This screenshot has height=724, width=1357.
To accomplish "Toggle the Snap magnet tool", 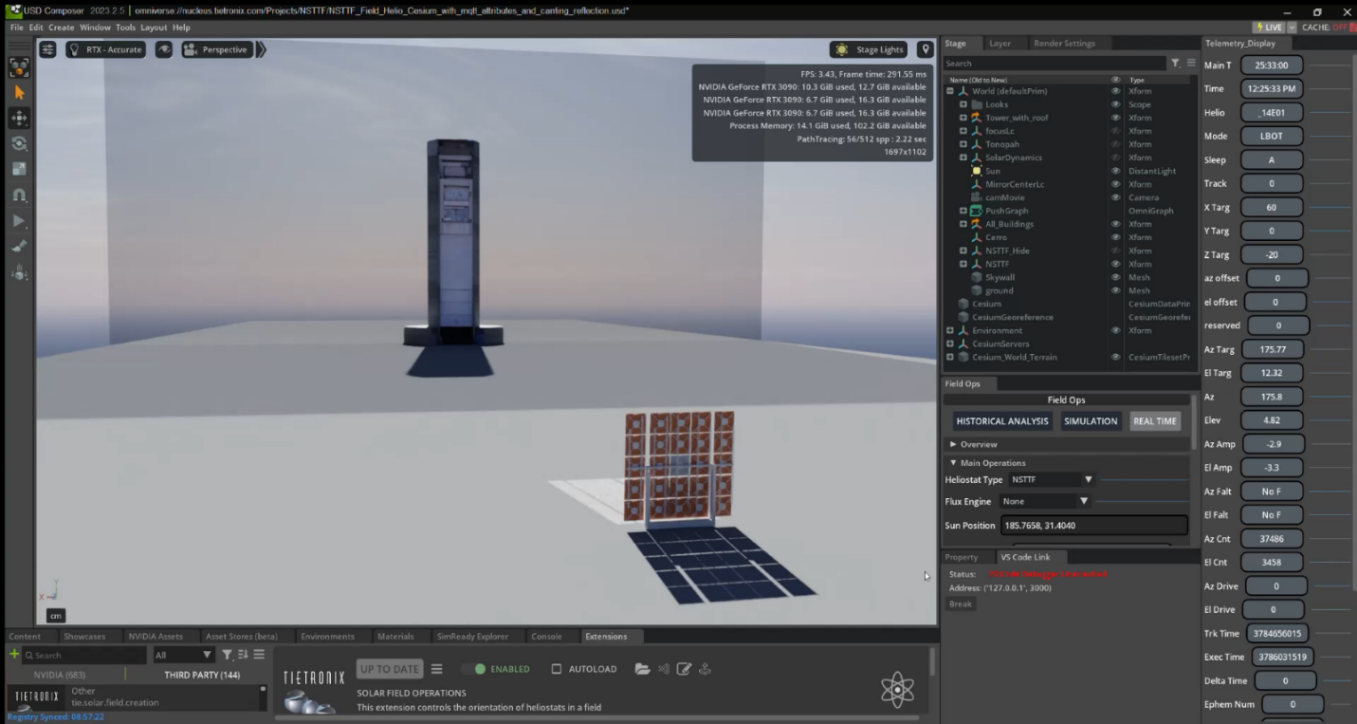I will [x=19, y=195].
